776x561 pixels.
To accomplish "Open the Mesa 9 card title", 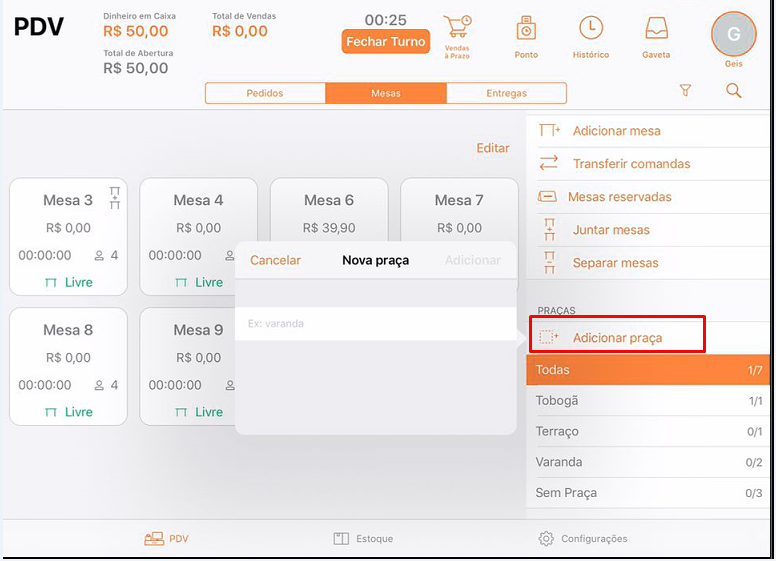I will tap(198, 330).
